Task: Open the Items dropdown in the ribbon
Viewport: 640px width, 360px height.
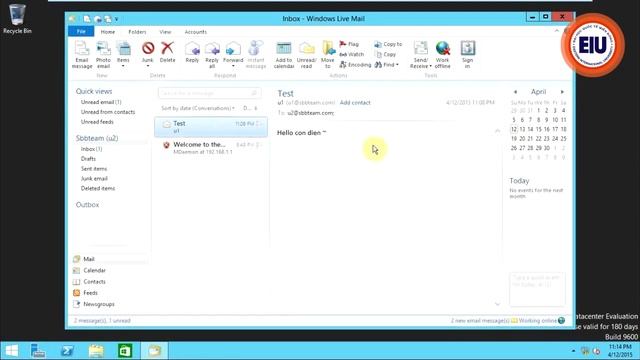Action: point(123,55)
